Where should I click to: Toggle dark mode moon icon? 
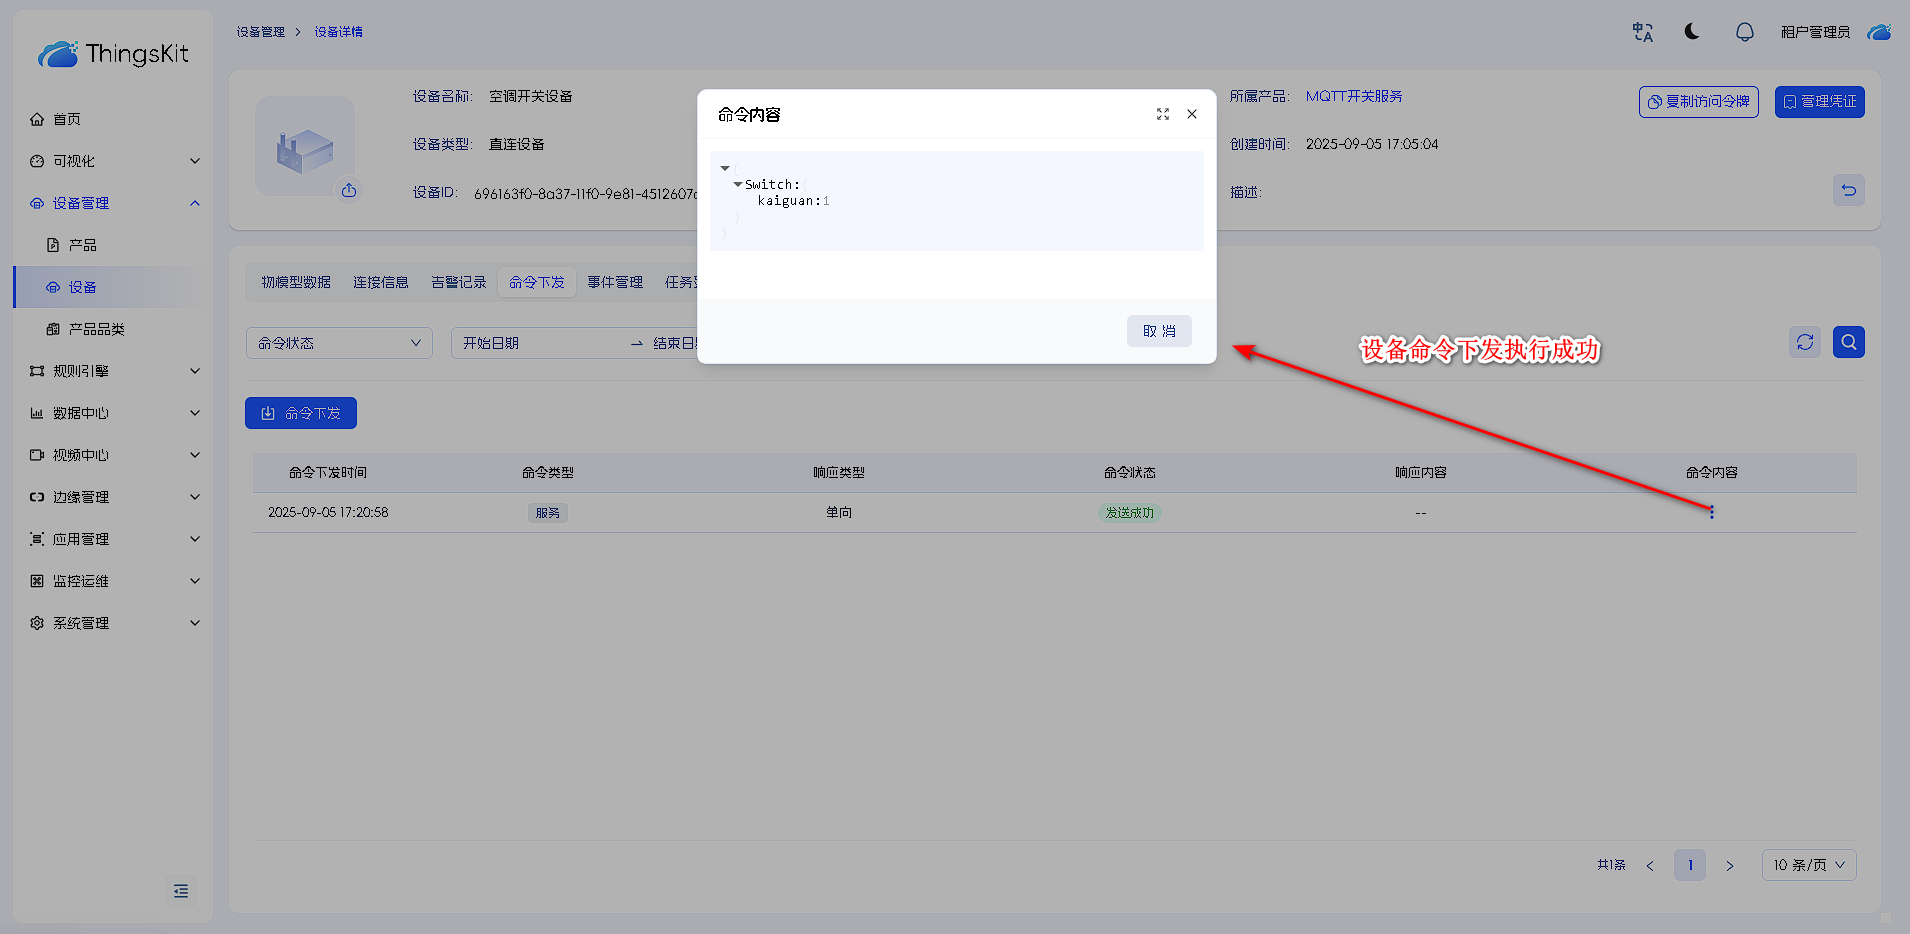coord(1692,32)
